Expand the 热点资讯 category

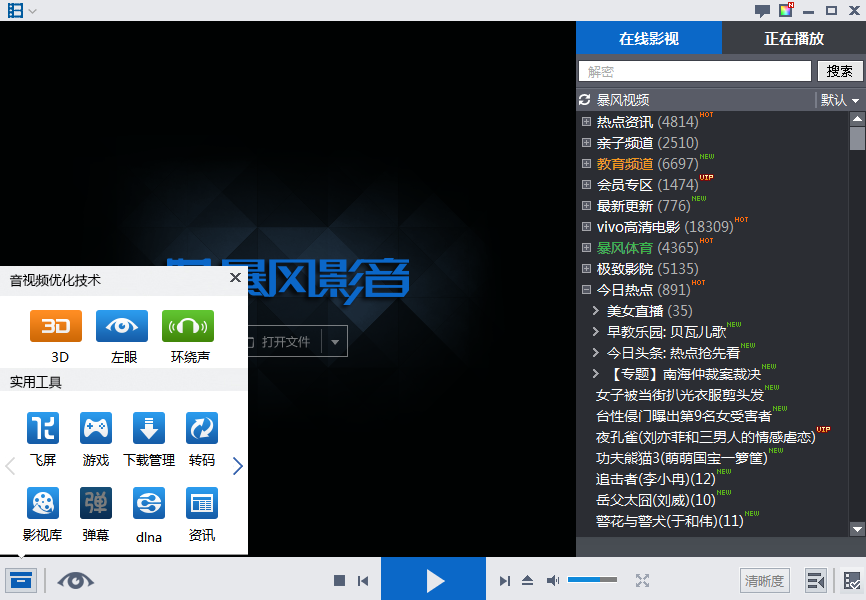pyautogui.click(x=587, y=122)
